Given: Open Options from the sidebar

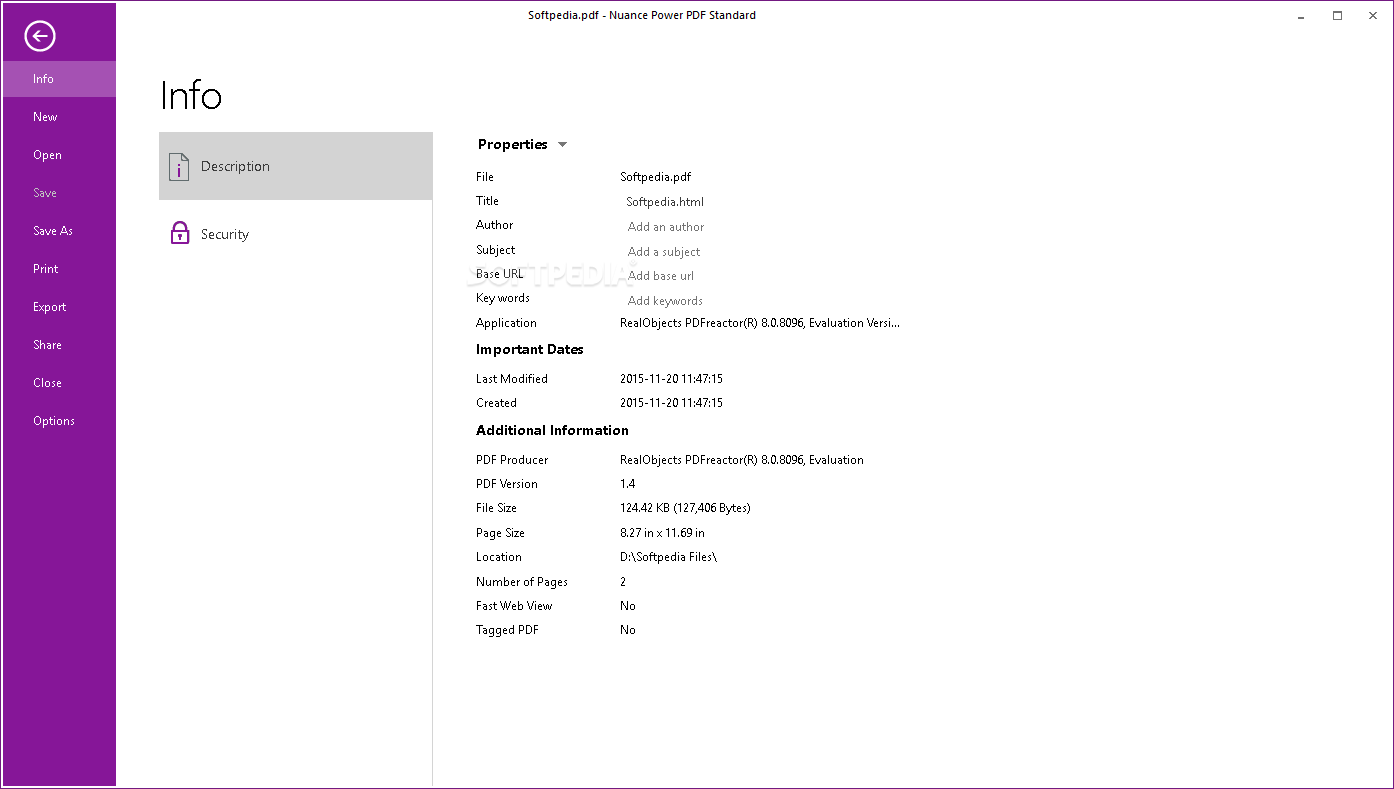Looking at the screenshot, I should coord(58,421).
